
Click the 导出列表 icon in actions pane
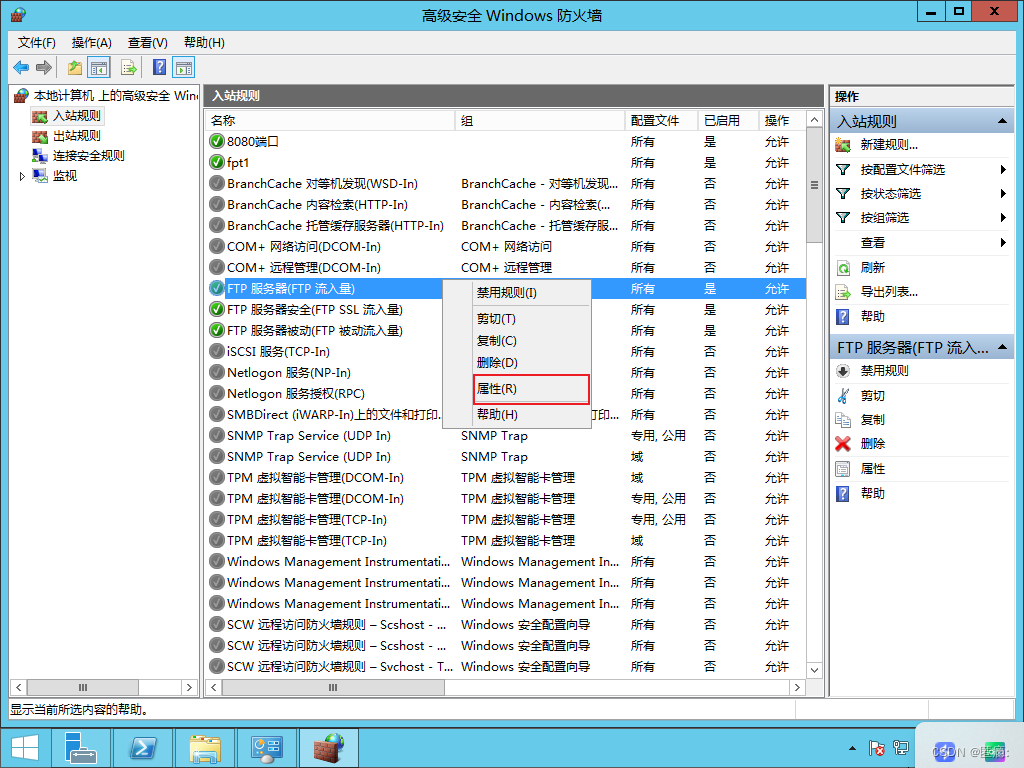tap(843, 292)
